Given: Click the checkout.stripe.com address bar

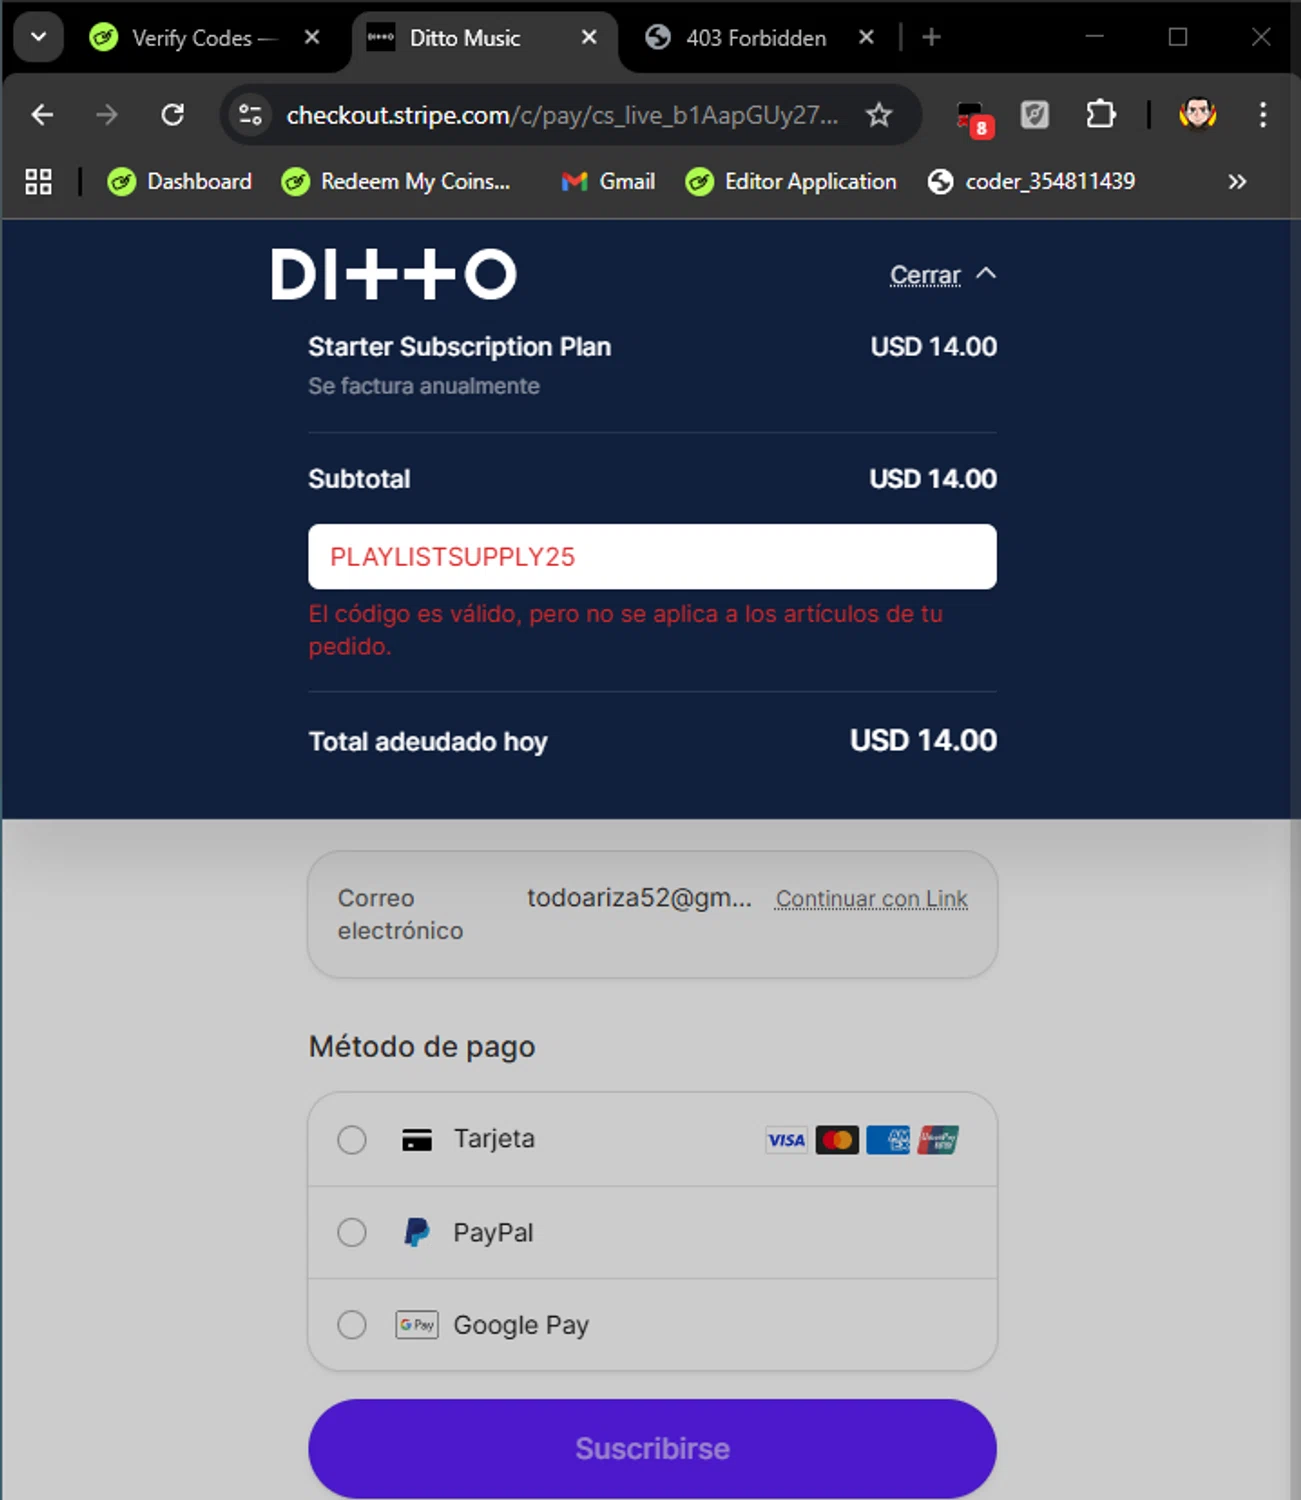Looking at the screenshot, I should point(562,116).
